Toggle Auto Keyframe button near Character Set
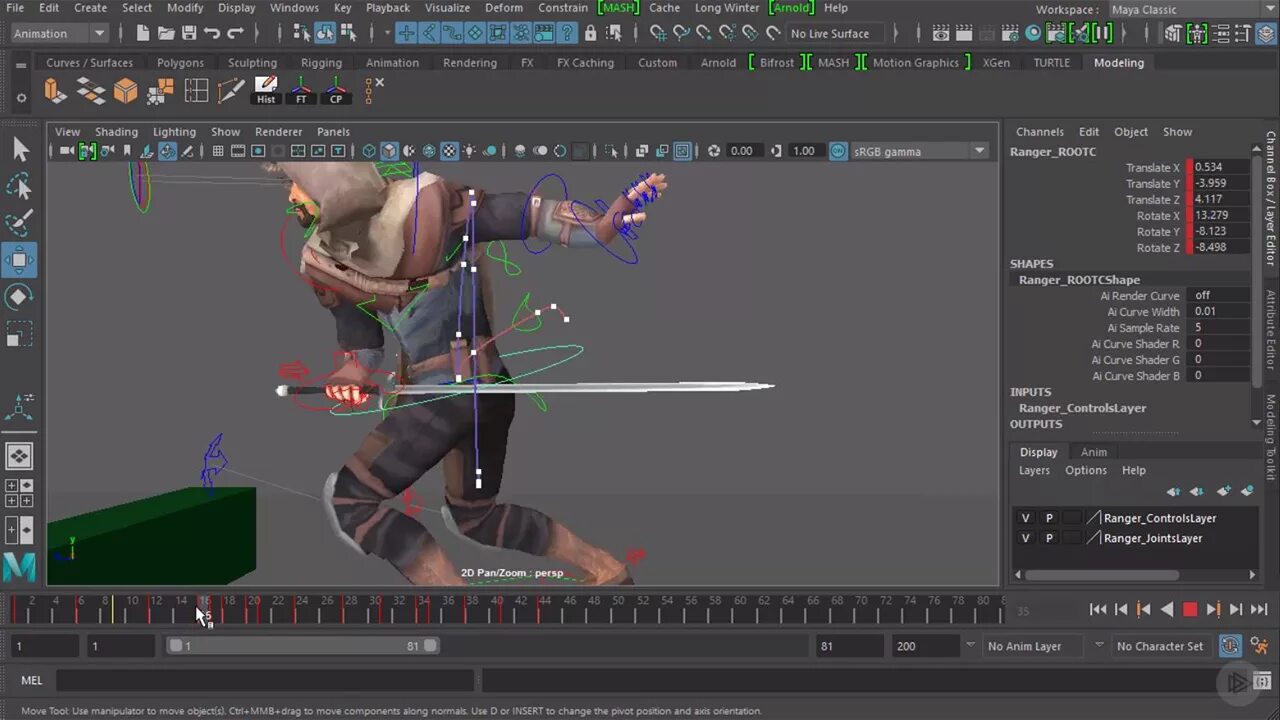This screenshot has width=1280, height=720. coord(1231,646)
